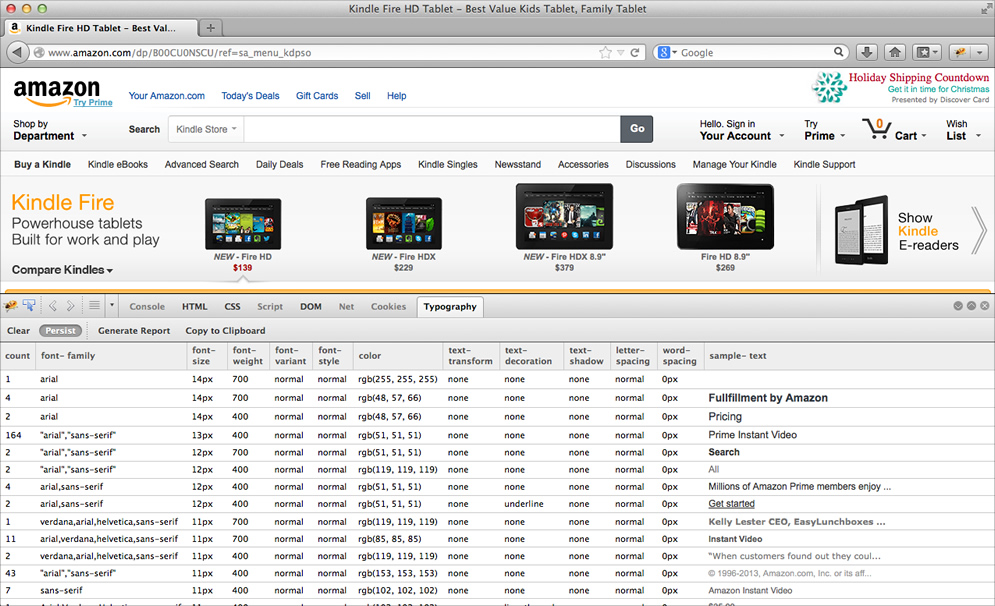
Task: Open the Try Prime link under logo
Action: [93, 102]
